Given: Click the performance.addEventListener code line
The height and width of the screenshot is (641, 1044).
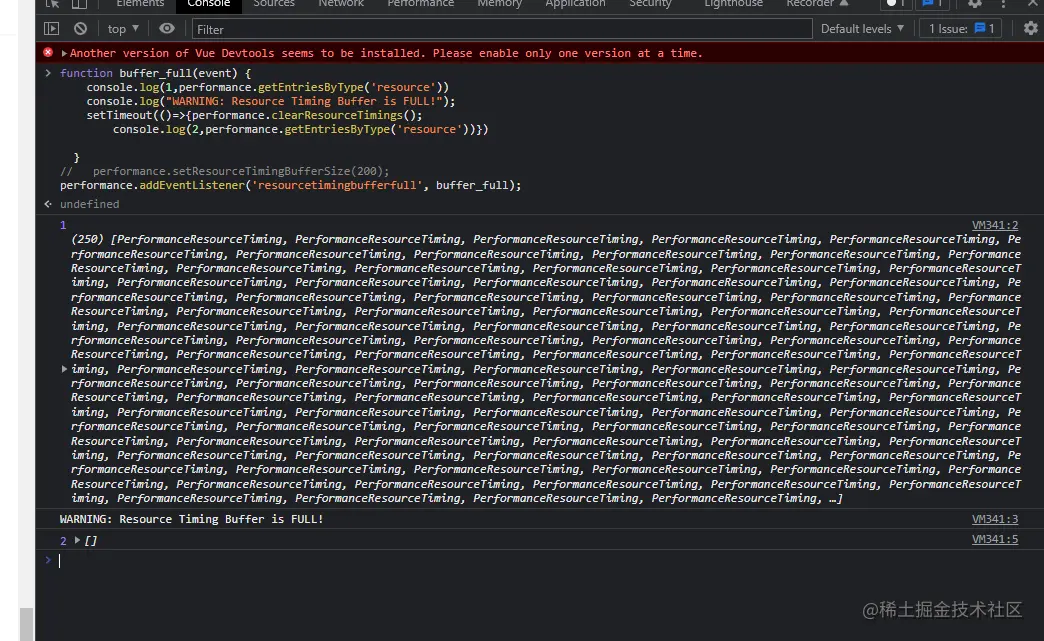Looking at the screenshot, I should [290, 185].
